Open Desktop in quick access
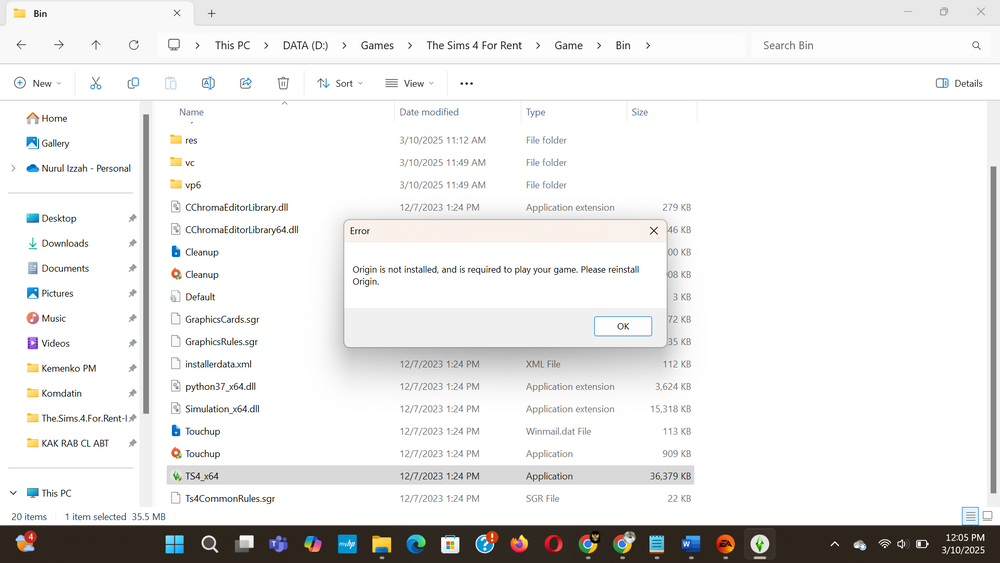Image resolution: width=1000 pixels, height=563 pixels. [52, 218]
